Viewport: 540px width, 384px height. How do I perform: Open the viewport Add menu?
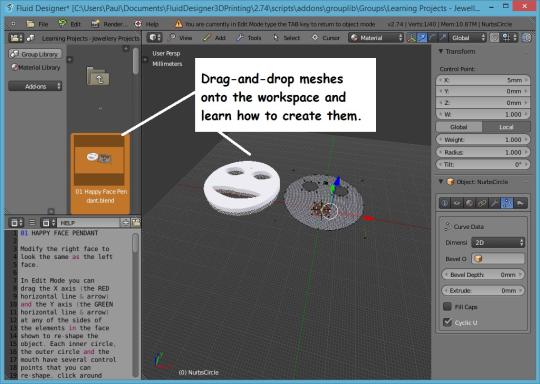pyautogui.click(x=214, y=38)
